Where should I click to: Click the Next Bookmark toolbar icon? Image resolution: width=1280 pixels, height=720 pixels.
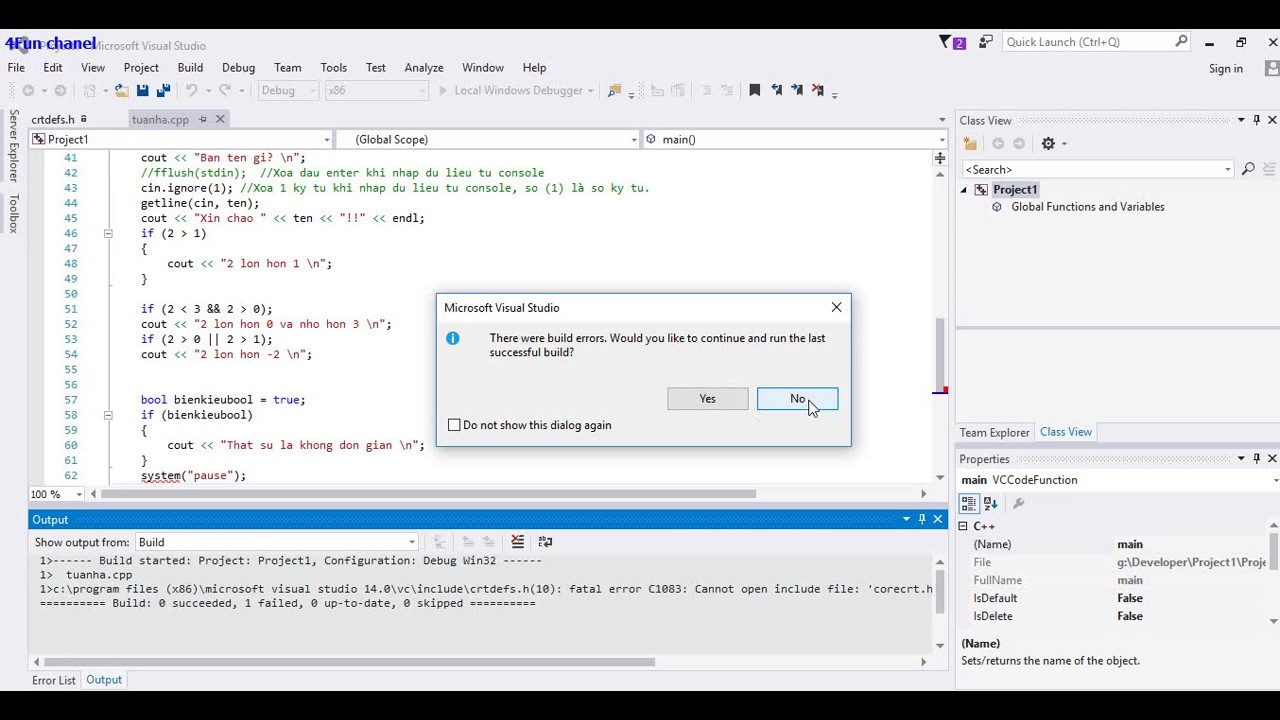[797, 91]
